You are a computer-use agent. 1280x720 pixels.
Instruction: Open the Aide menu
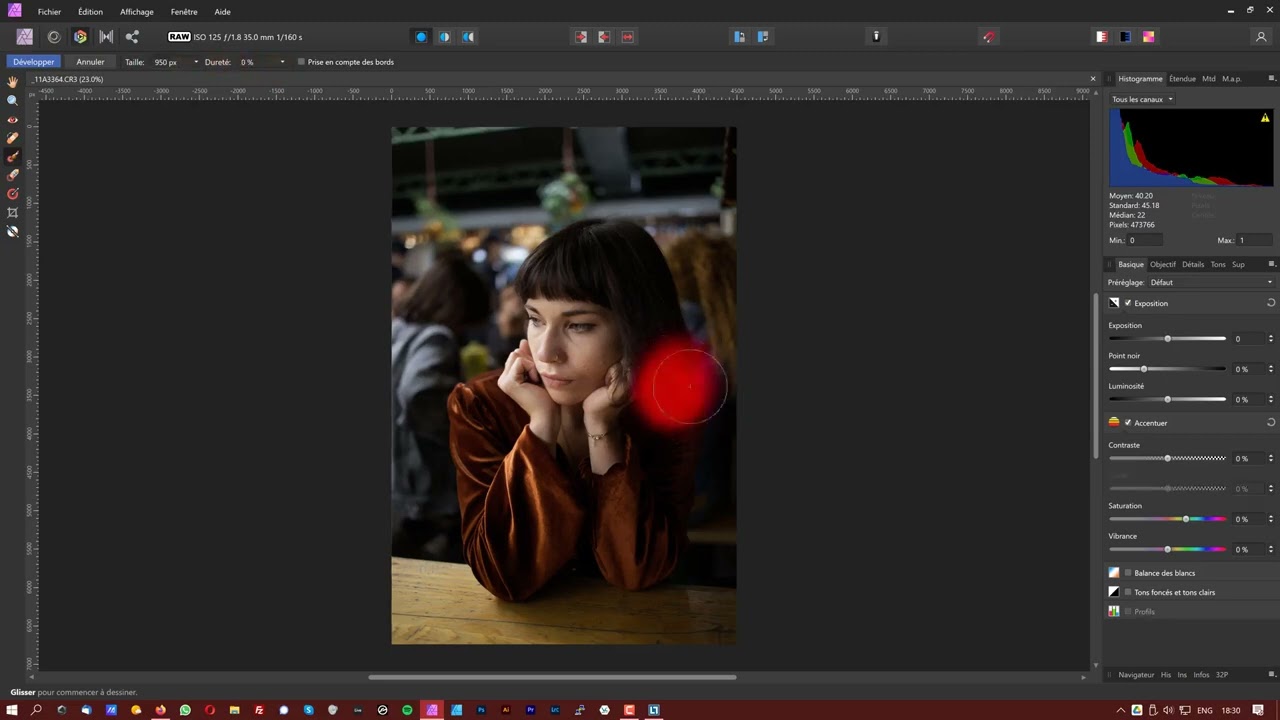click(222, 12)
